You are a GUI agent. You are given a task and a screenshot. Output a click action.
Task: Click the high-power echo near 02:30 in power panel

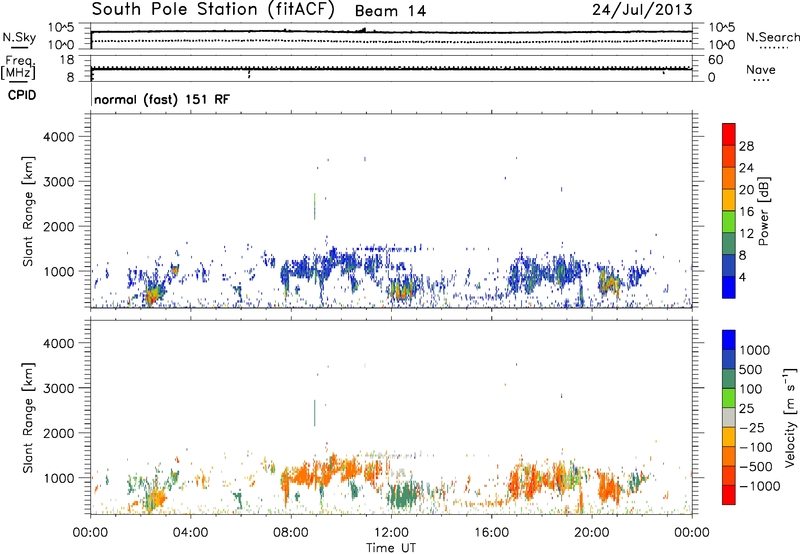tap(152, 295)
